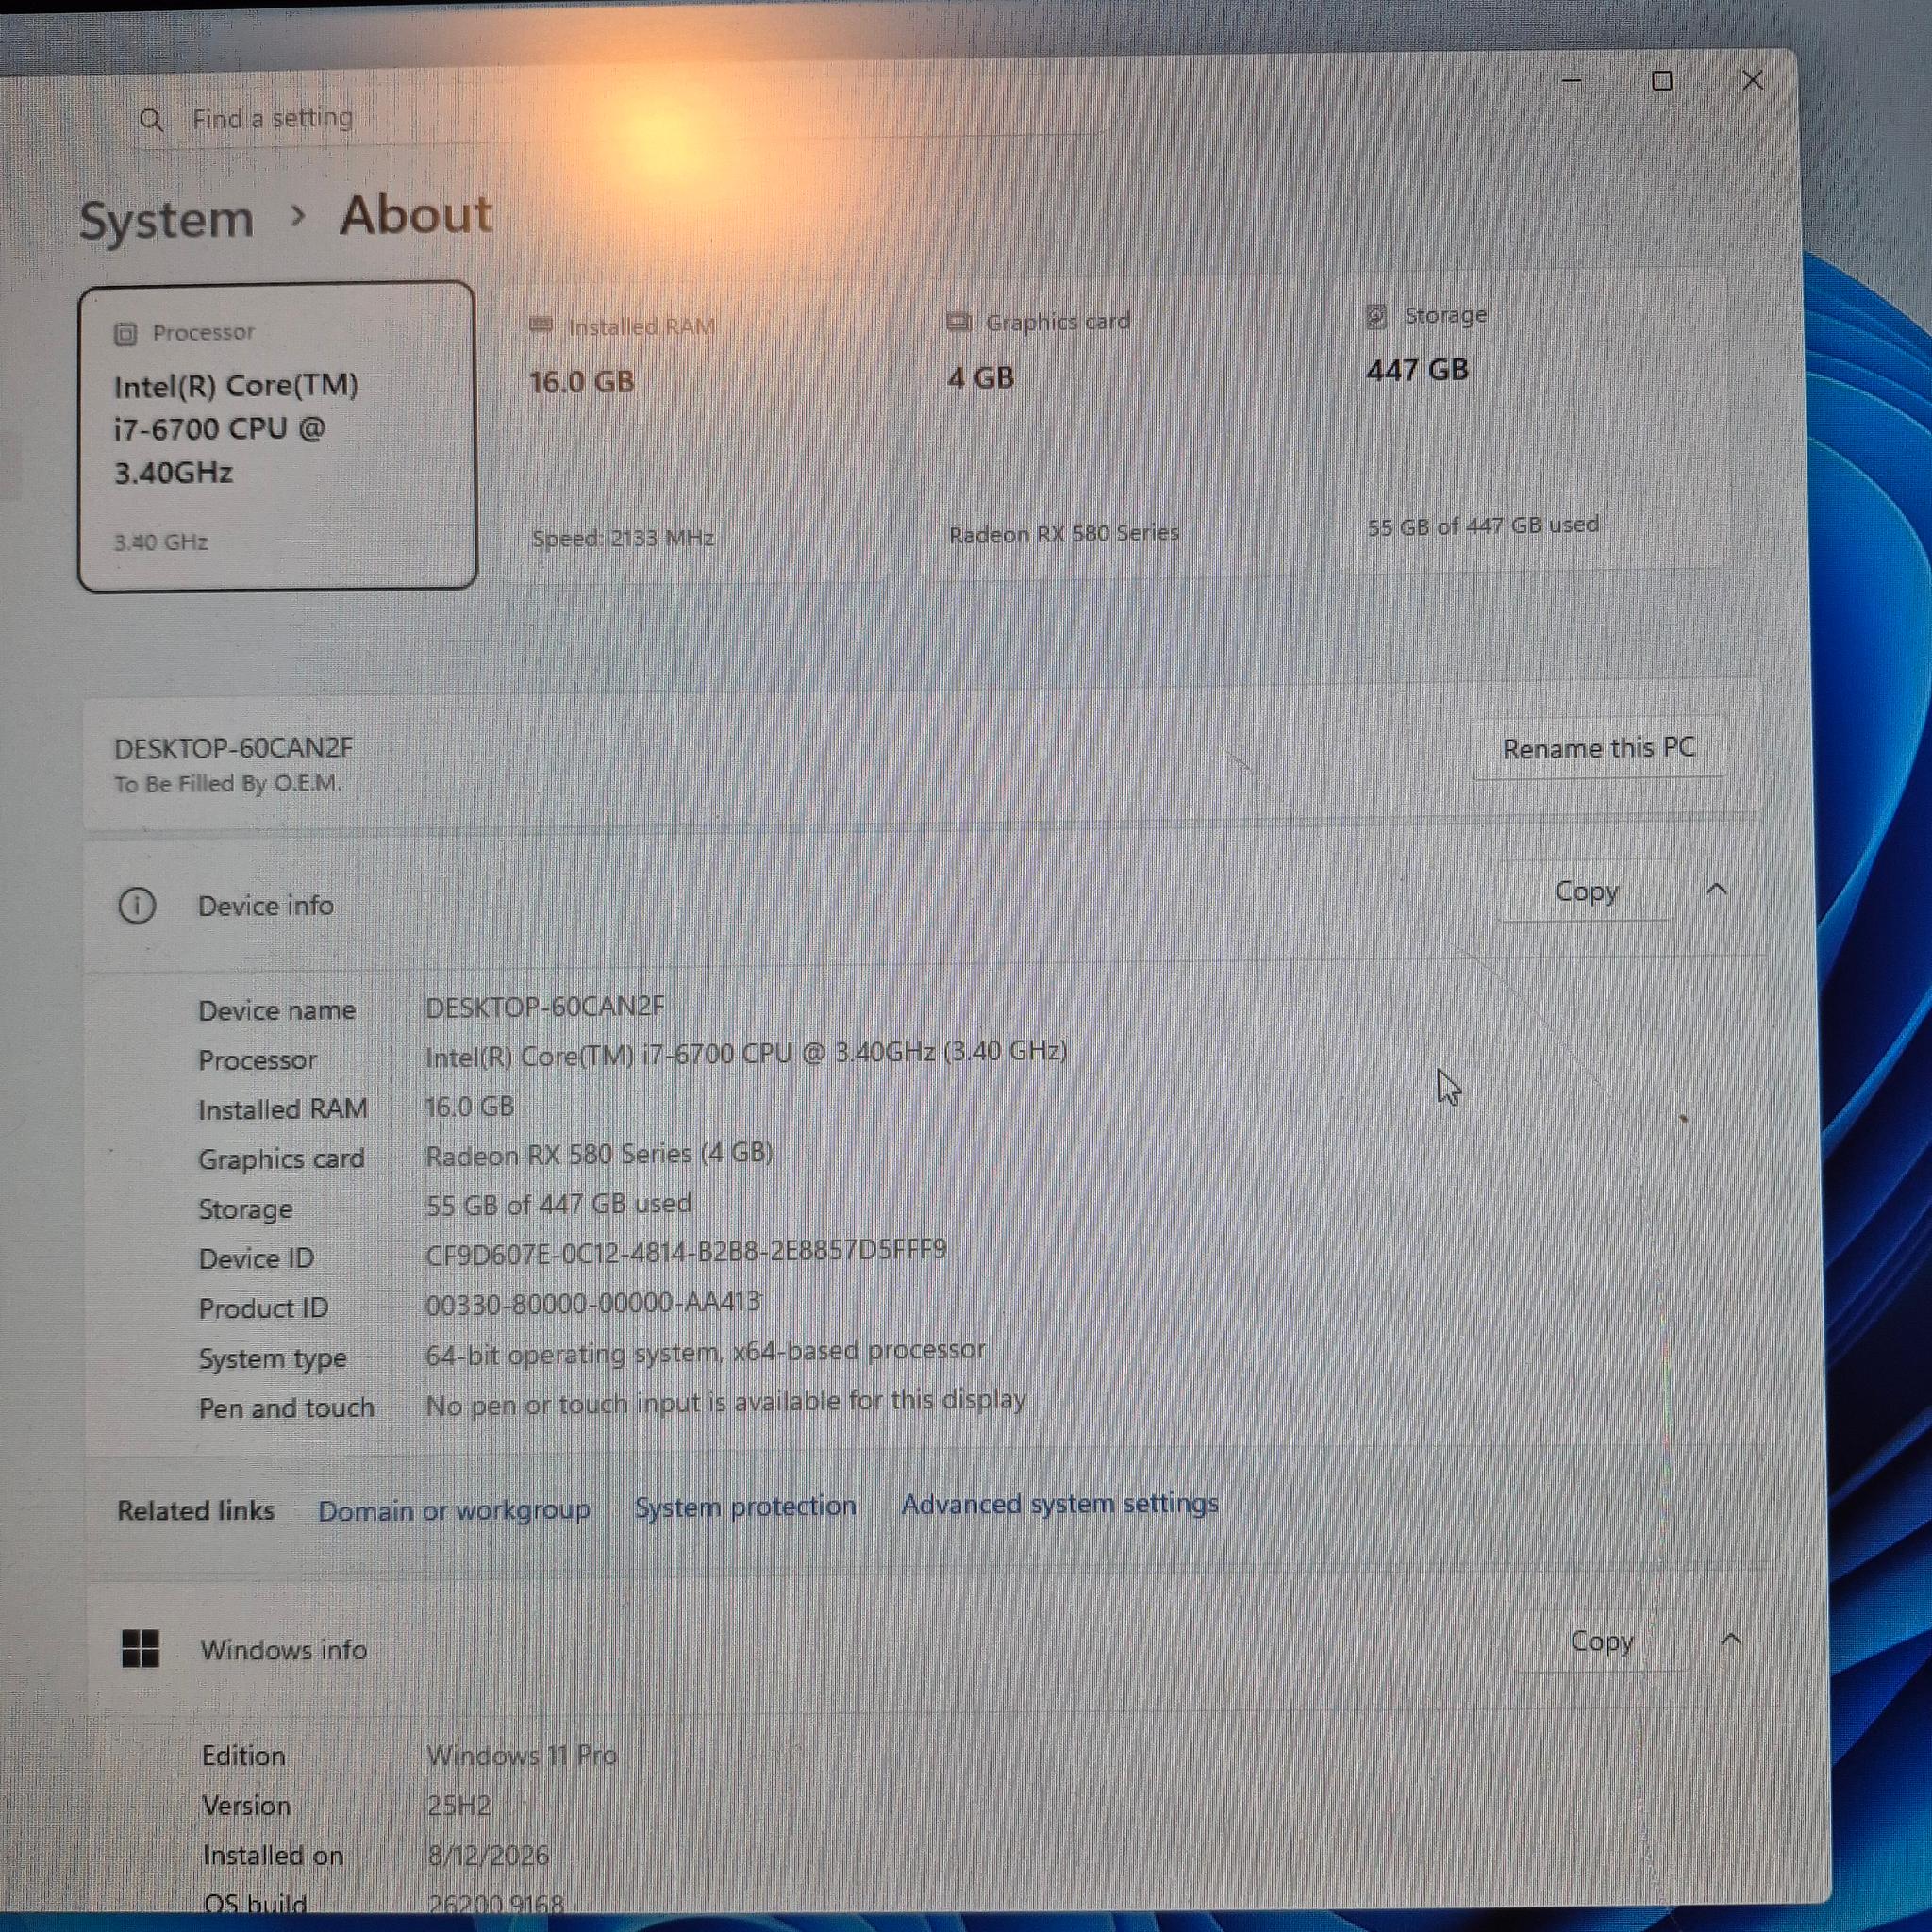Click the search magnifier icon
The height and width of the screenshot is (1932, 1932).
[151, 121]
